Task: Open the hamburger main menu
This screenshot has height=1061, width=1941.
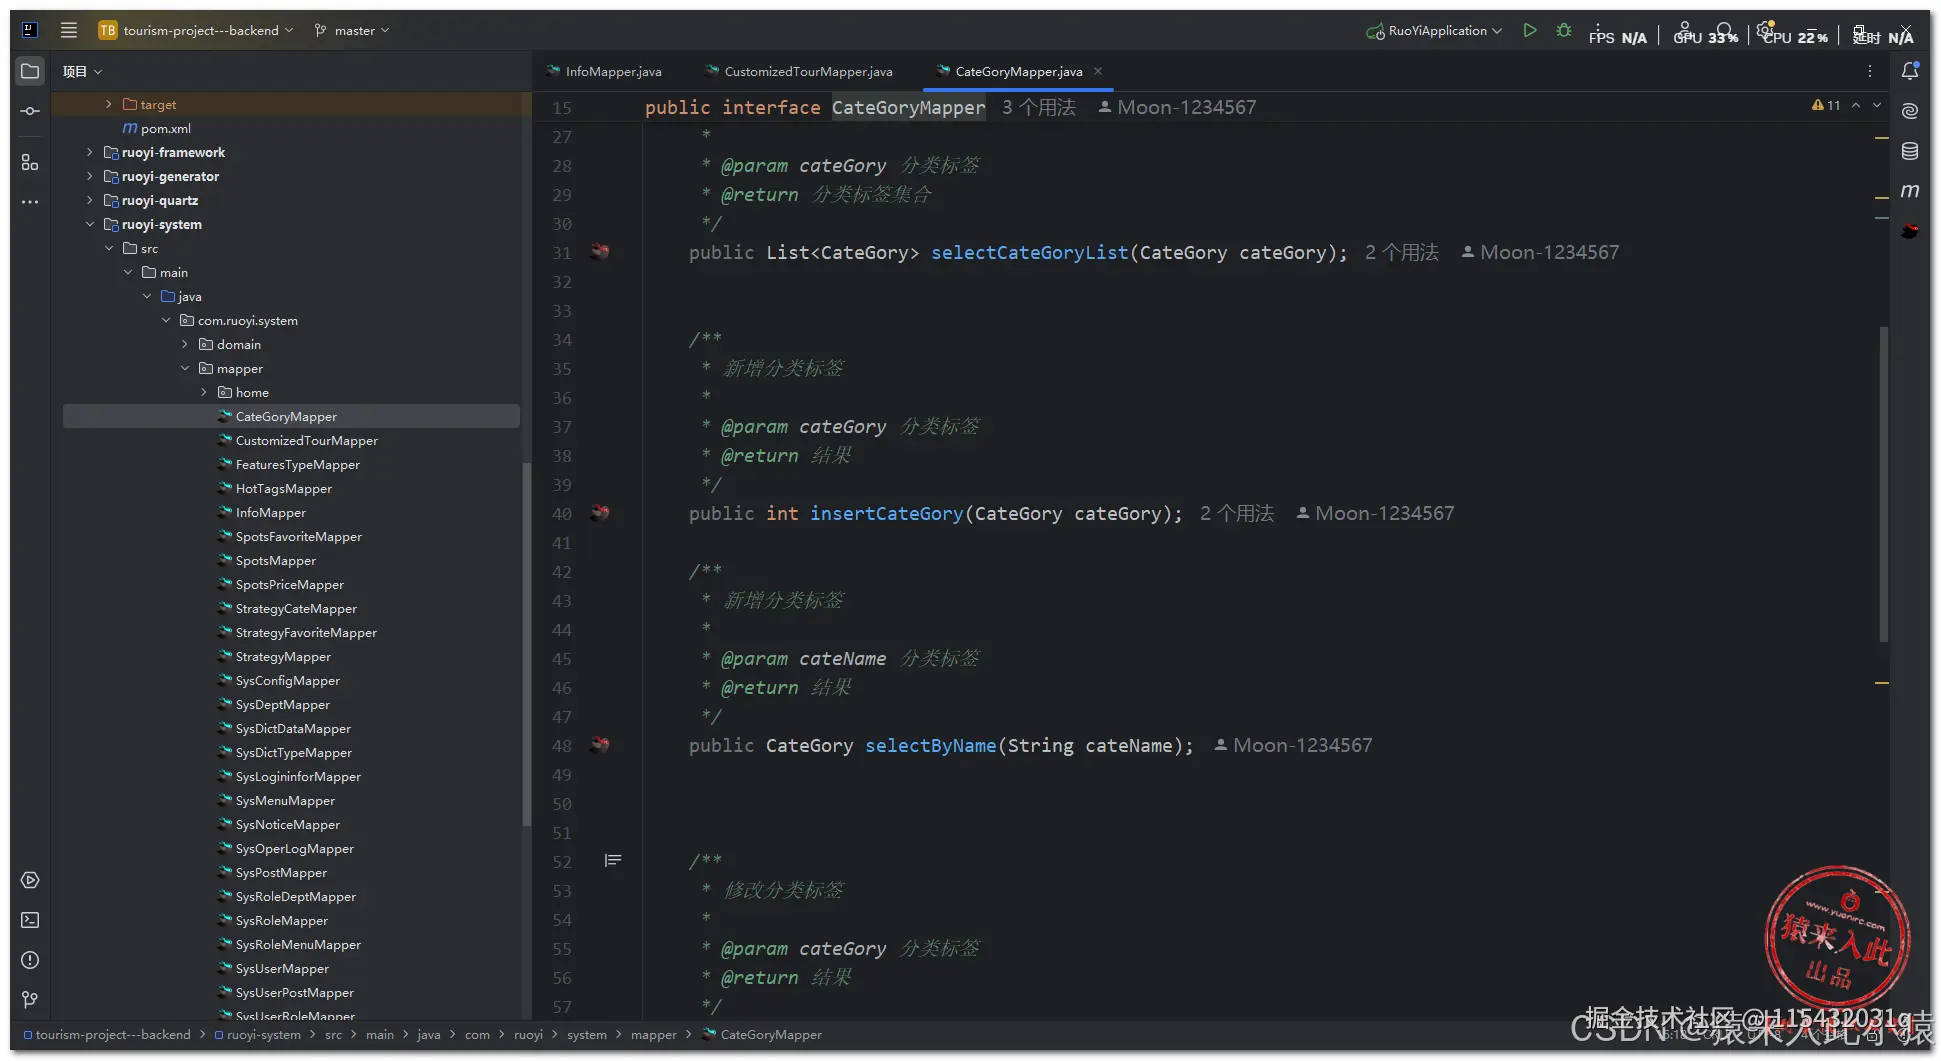Action: (x=68, y=30)
